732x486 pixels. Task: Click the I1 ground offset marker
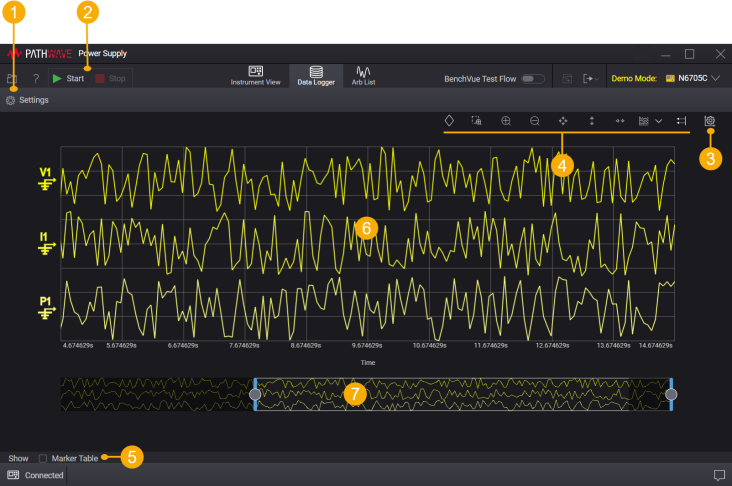pos(46,249)
